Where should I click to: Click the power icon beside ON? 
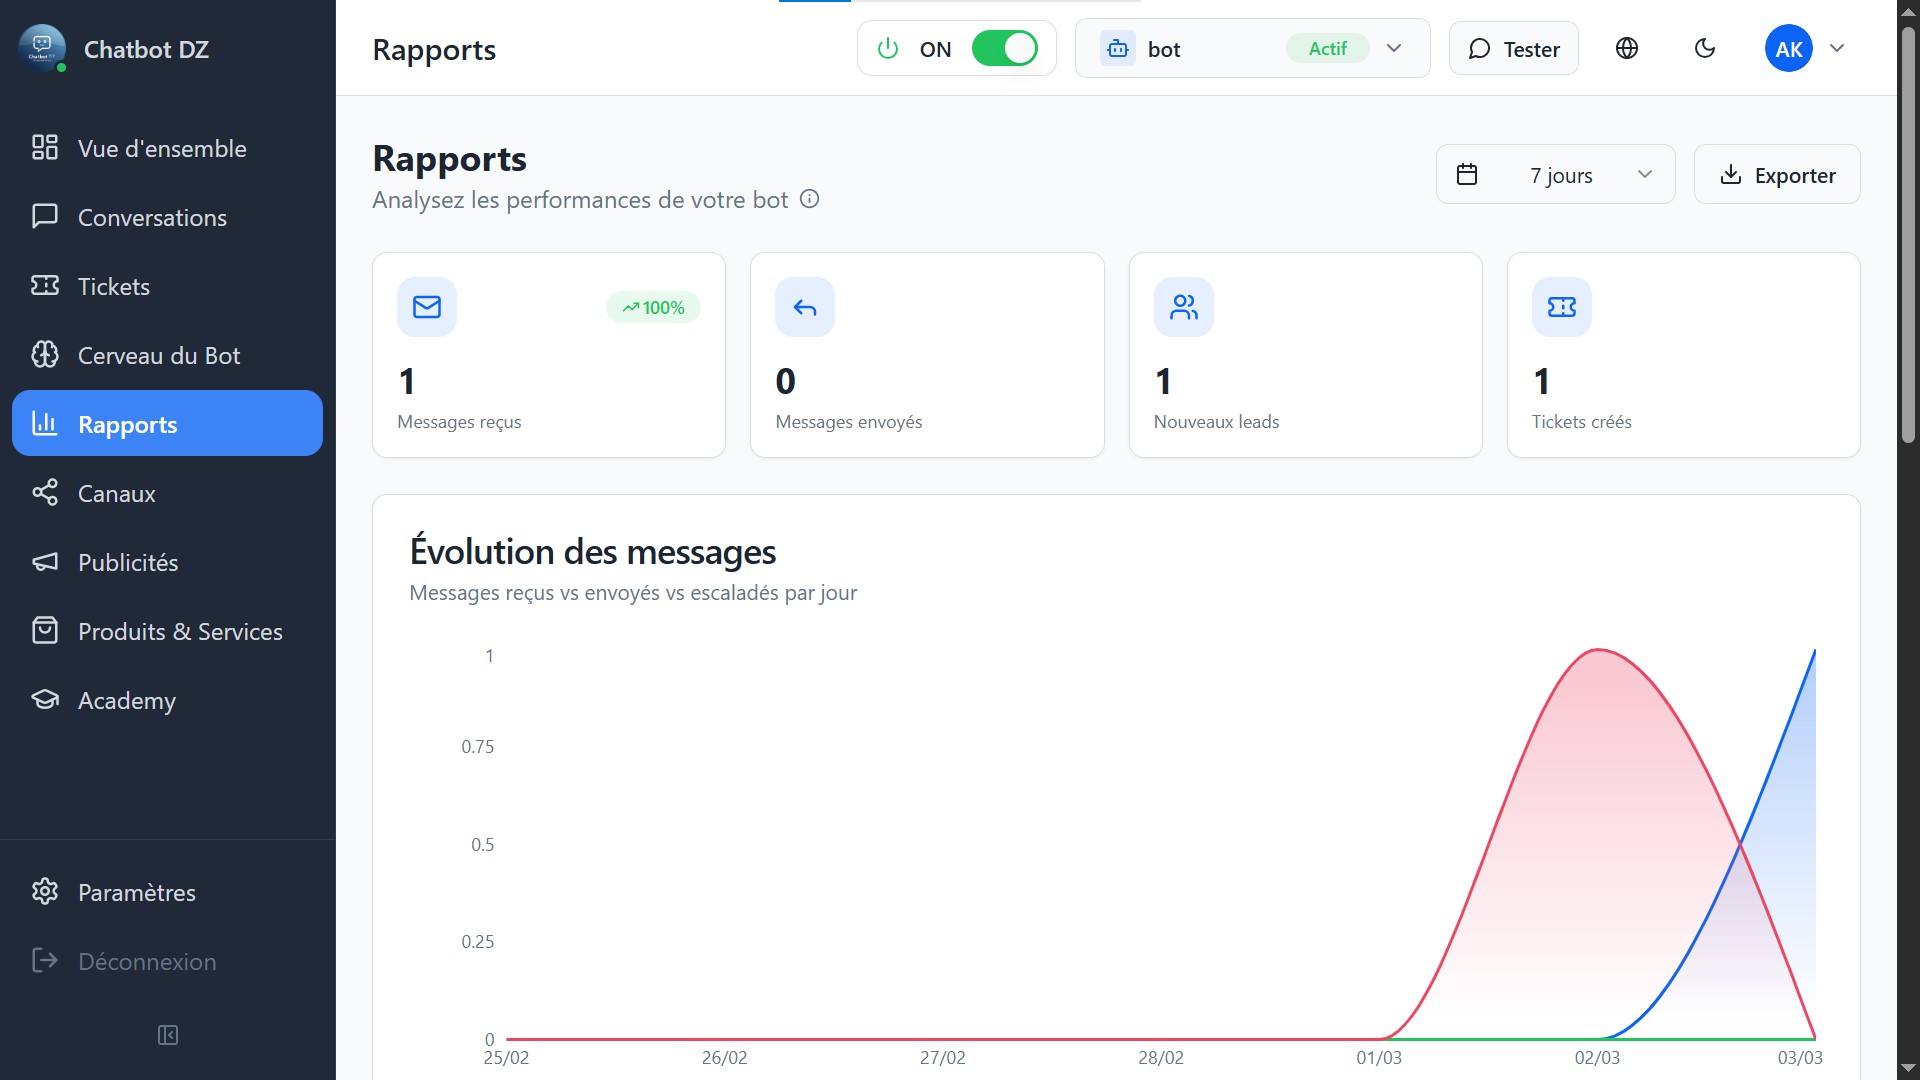pyautogui.click(x=888, y=48)
